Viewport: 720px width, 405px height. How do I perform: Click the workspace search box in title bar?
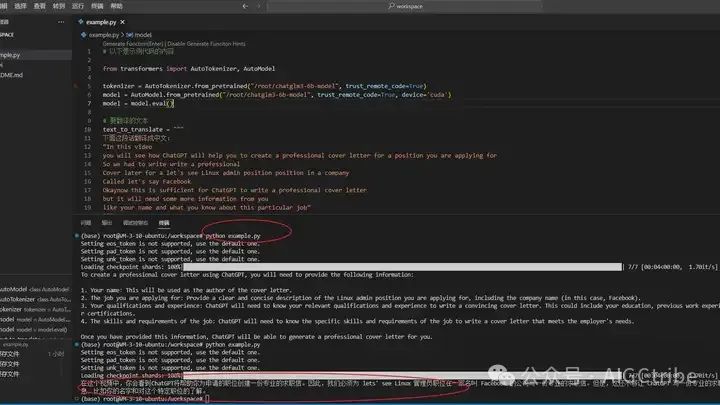[x=404, y=6]
